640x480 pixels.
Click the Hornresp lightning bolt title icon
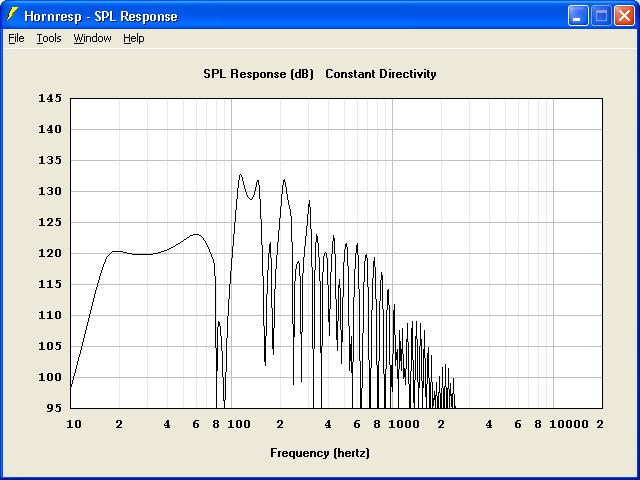pos(13,15)
